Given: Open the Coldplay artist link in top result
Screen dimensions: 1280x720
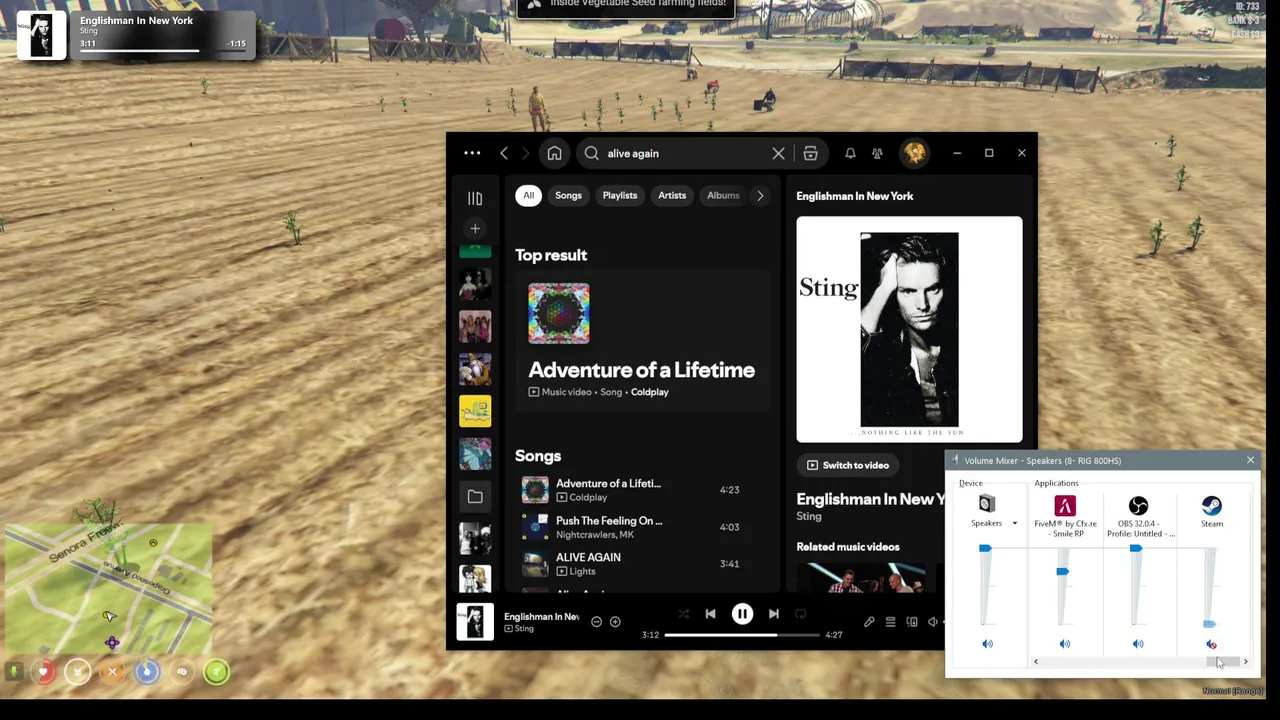Looking at the screenshot, I should click(x=649, y=392).
